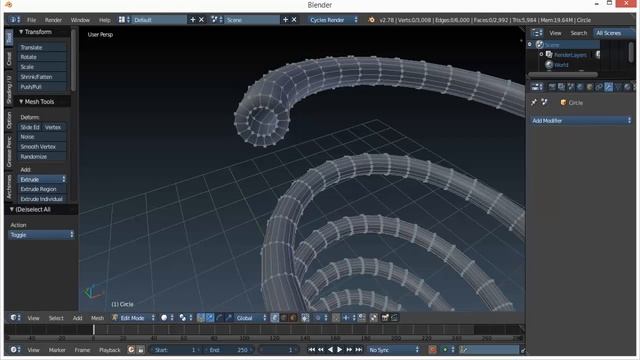The height and width of the screenshot is (360, 640).
Task: Click the Extrude Region button
Action: click(x=42, y=189)
